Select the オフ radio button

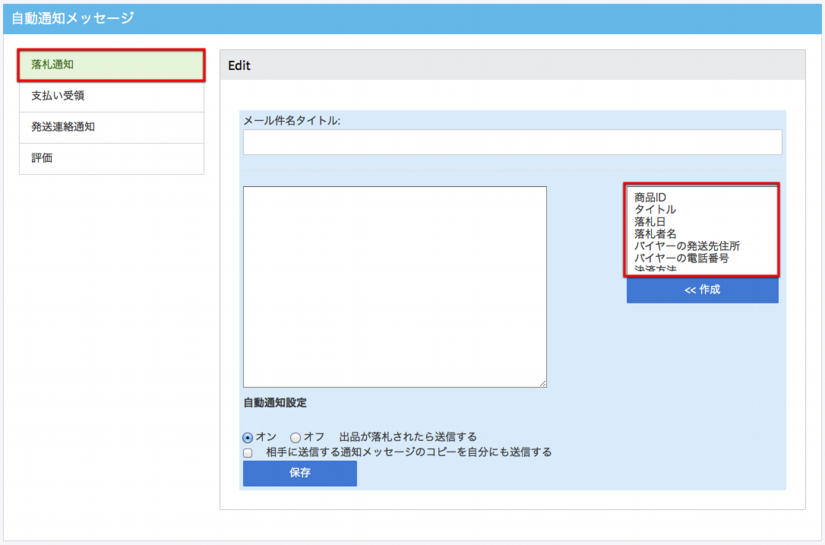click(295, 437)
